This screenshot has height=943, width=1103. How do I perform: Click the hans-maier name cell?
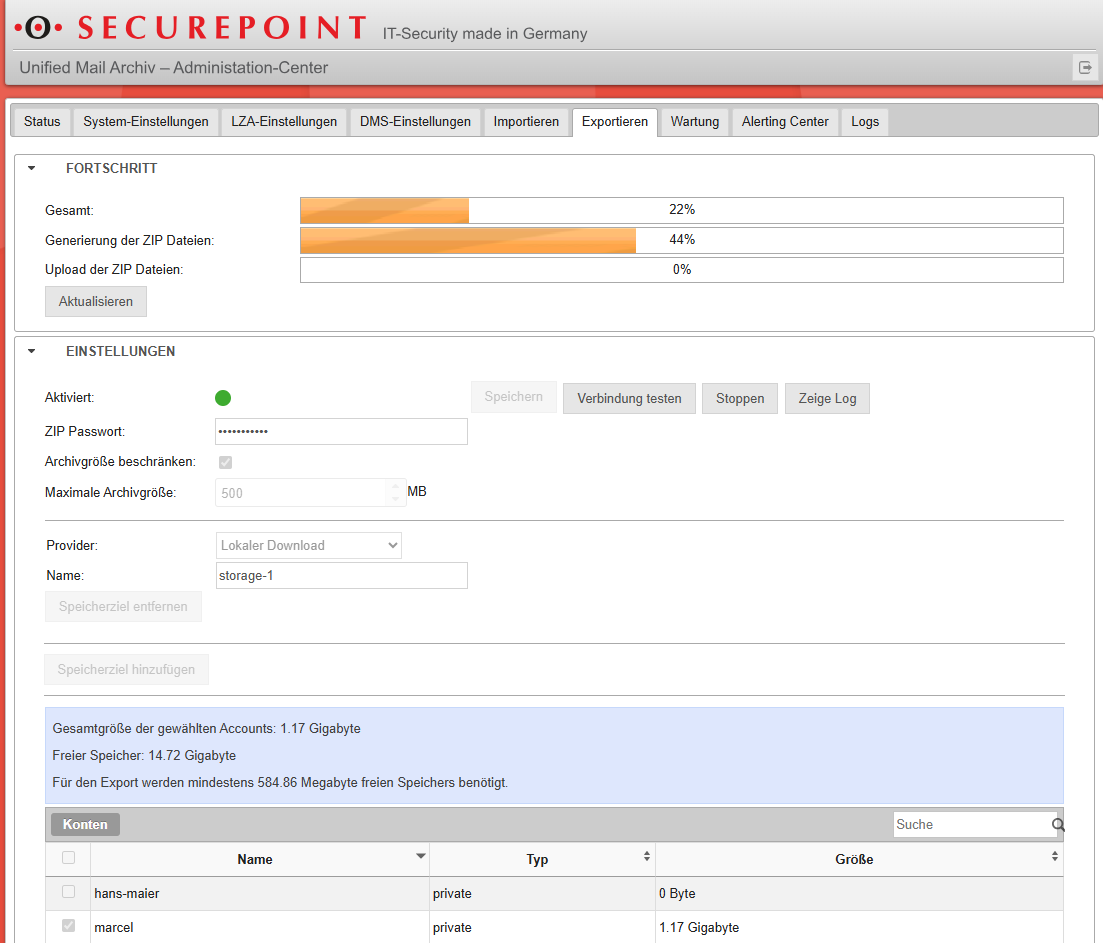260,894
